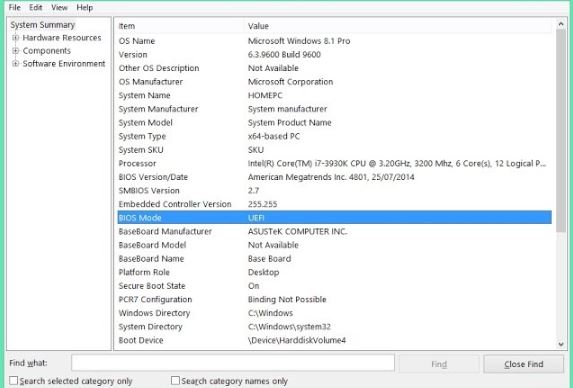Select the Other OS Description row
This screenshot has height=388, width=573.
pos(334,68)
